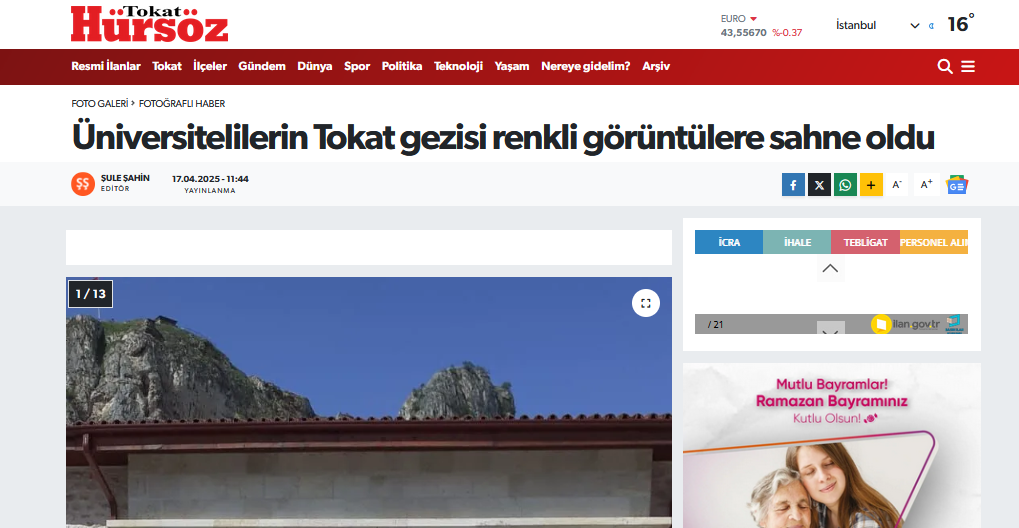The height and width of the screenshot is (528, 1019).
Task: Click the article headline text
Action: (x=502, y=137)
